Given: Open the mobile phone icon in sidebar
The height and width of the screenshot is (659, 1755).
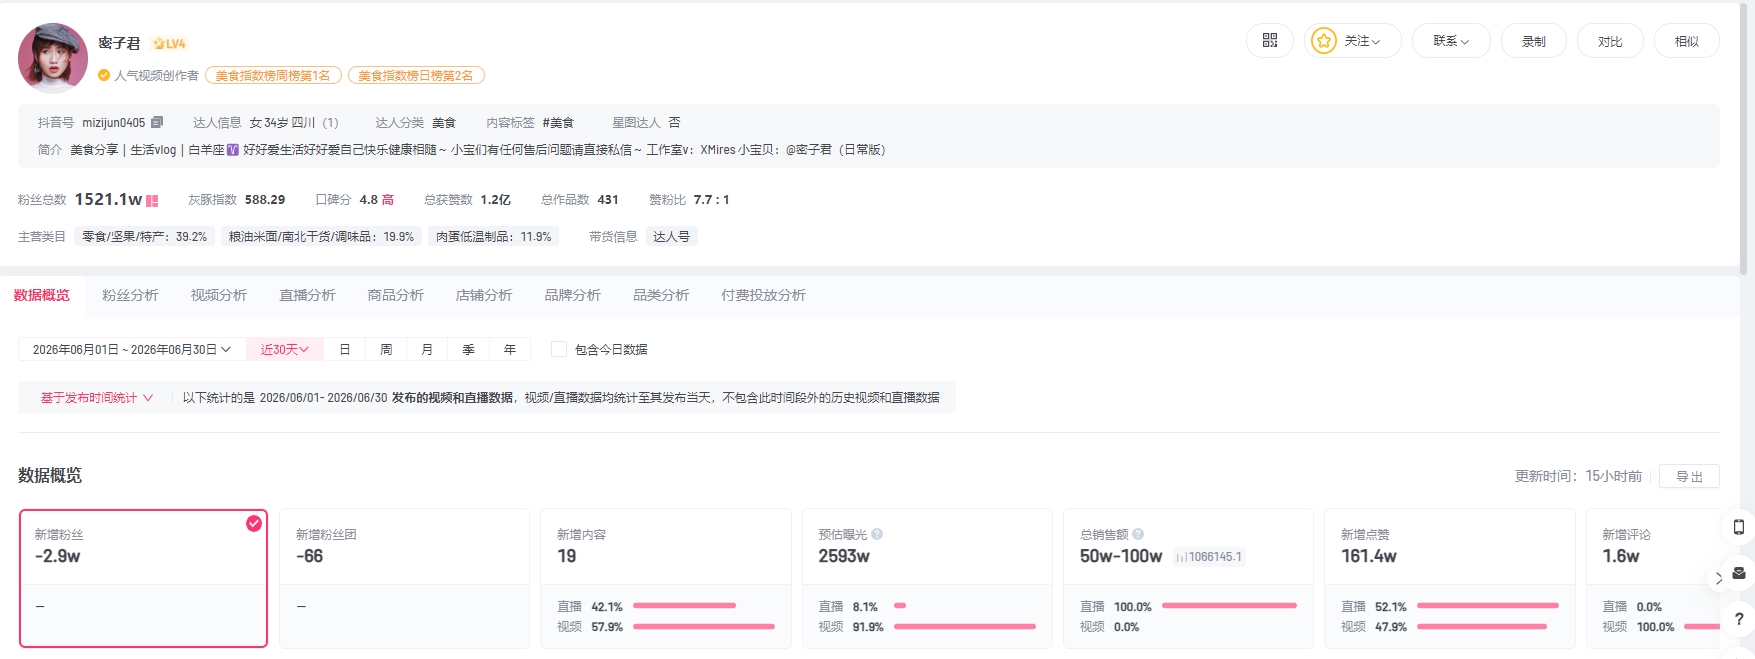Looking at the screenshot, I should pos(1739,527).
